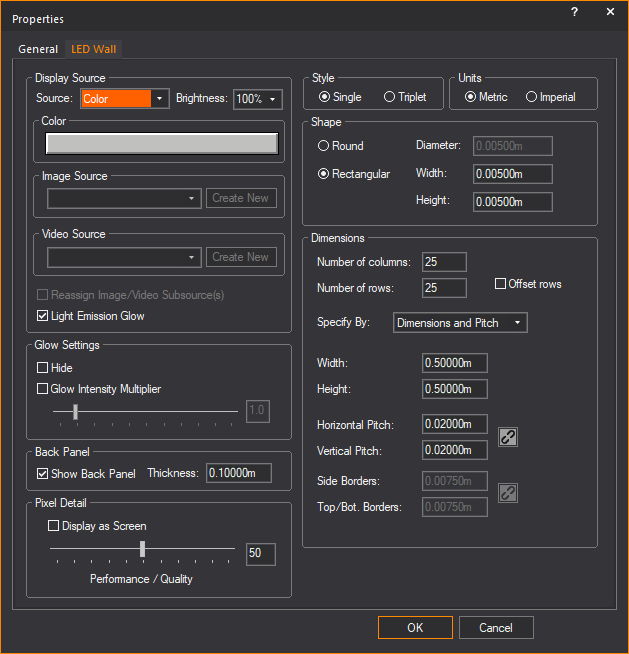Screen dimensions: 629x654
Task: Switch to the General tab
Action: (x=38, y=49)
